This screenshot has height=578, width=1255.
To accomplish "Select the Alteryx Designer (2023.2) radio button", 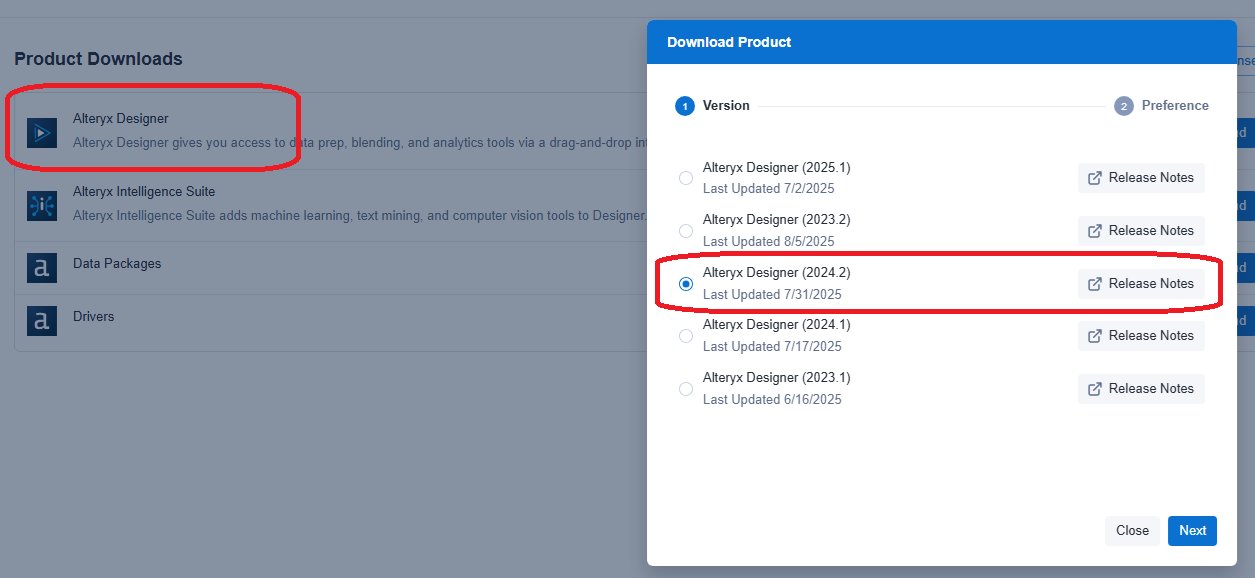I will 686,230.
